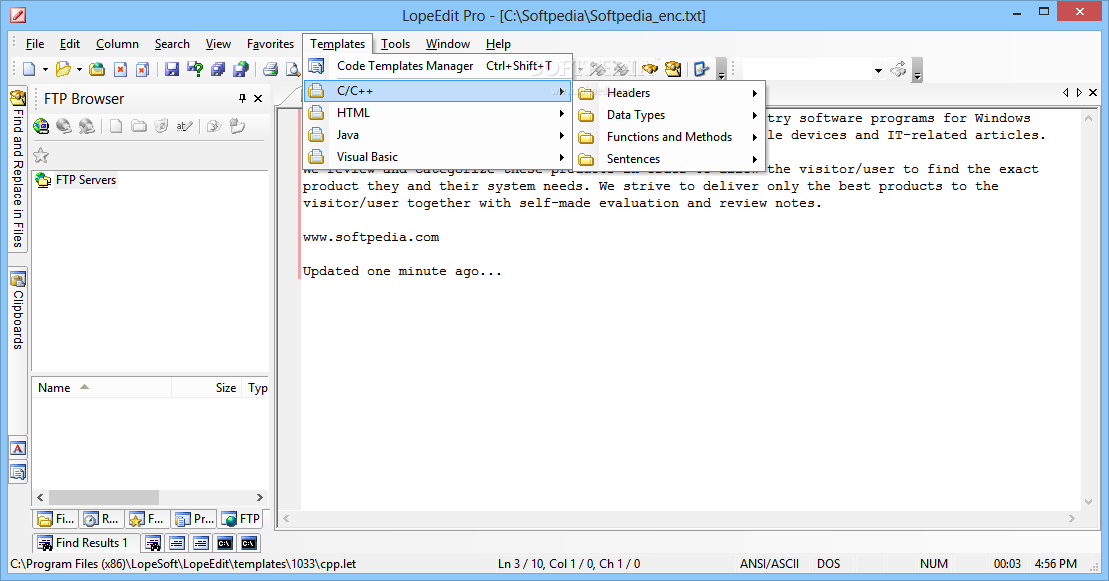Open the Headers submenu under C/C++

[669, 93]
